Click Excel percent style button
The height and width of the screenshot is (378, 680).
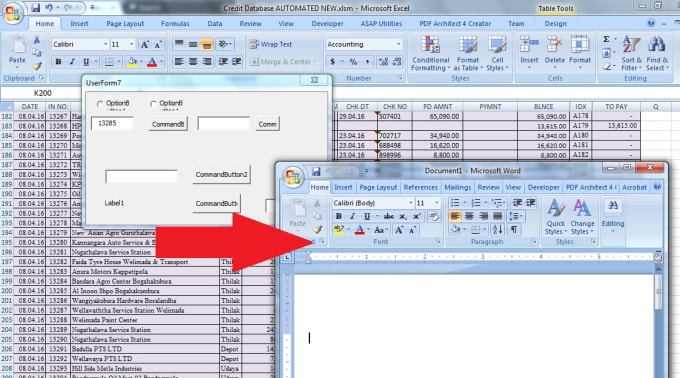click(353, 62)
